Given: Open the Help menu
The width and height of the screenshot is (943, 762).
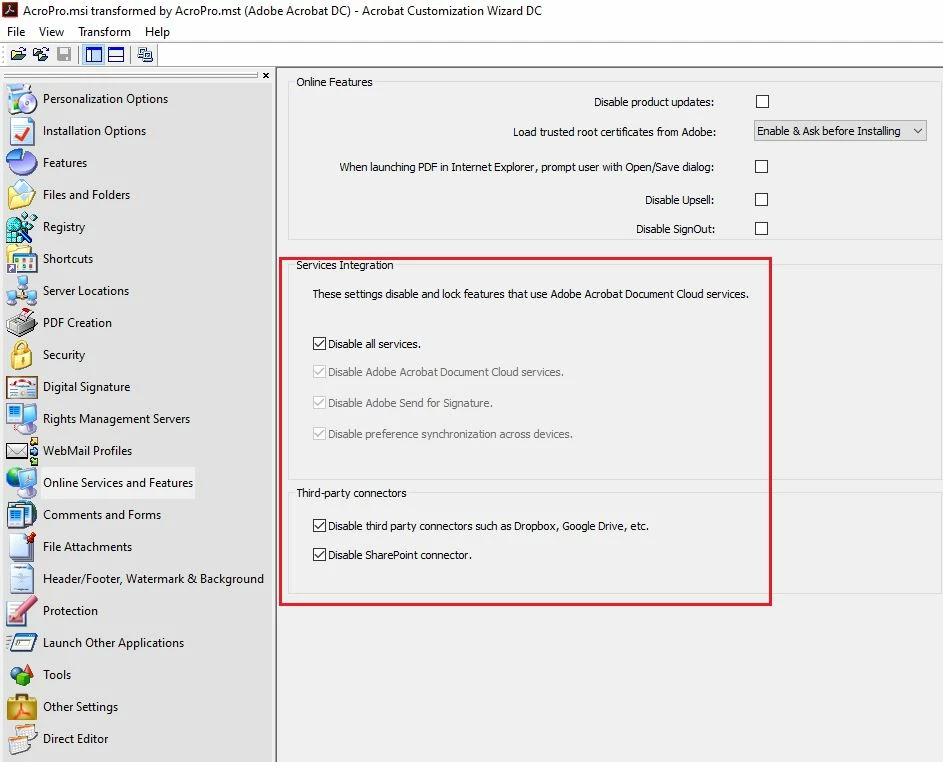Looking at the screenshot, I should pyautogui.click(x=157, y=32).
